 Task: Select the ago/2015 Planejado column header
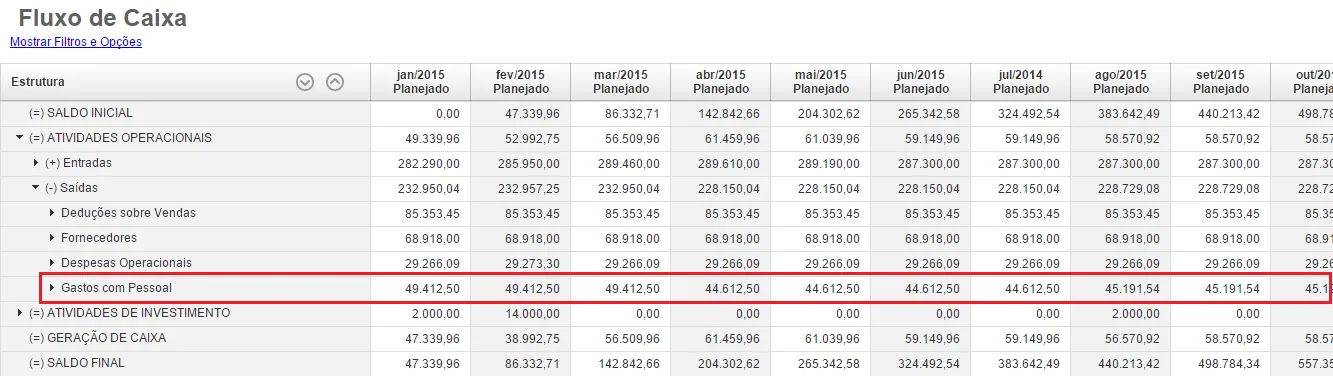[x=1120, y=82]
